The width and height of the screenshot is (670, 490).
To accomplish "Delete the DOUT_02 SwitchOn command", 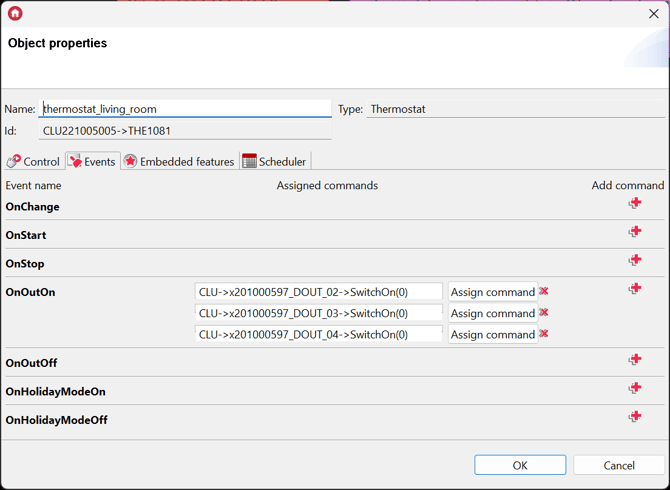I will pyautogui.click(x=544, y=291).
